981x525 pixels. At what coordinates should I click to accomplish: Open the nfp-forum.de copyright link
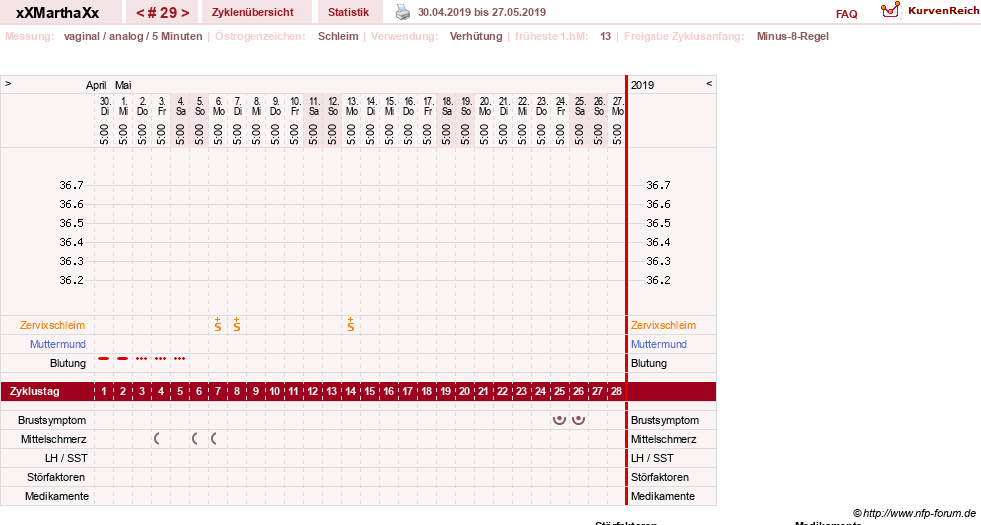point(914,513)
